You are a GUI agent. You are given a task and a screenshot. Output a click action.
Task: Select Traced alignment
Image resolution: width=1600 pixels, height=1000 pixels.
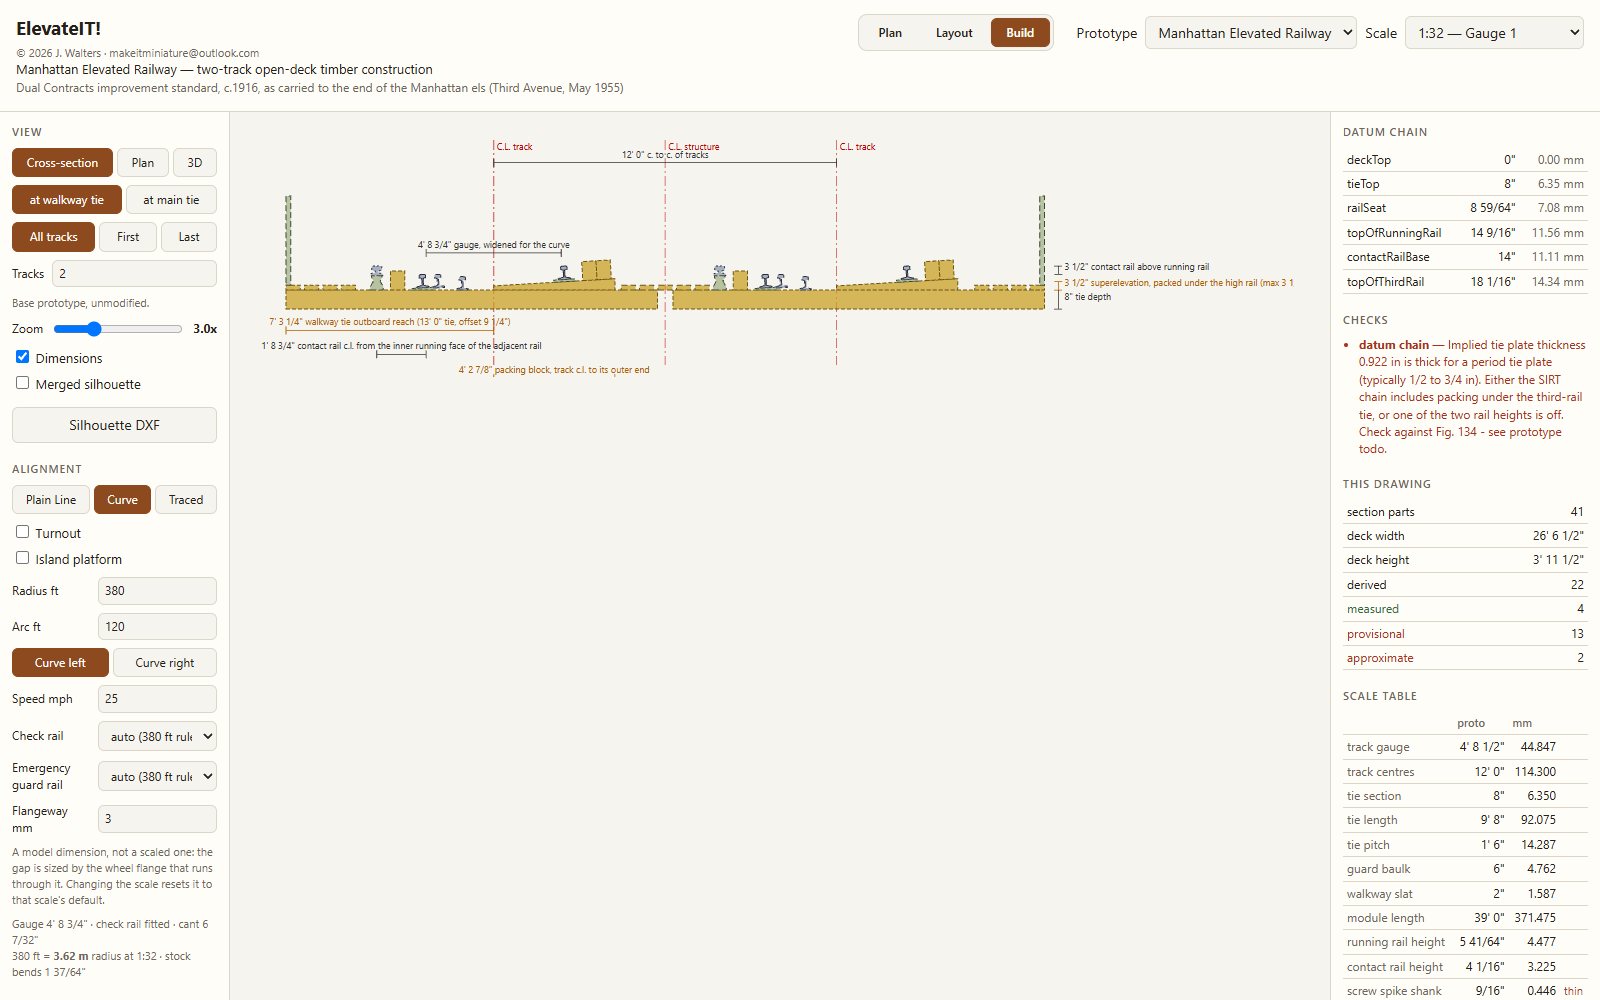186,500
